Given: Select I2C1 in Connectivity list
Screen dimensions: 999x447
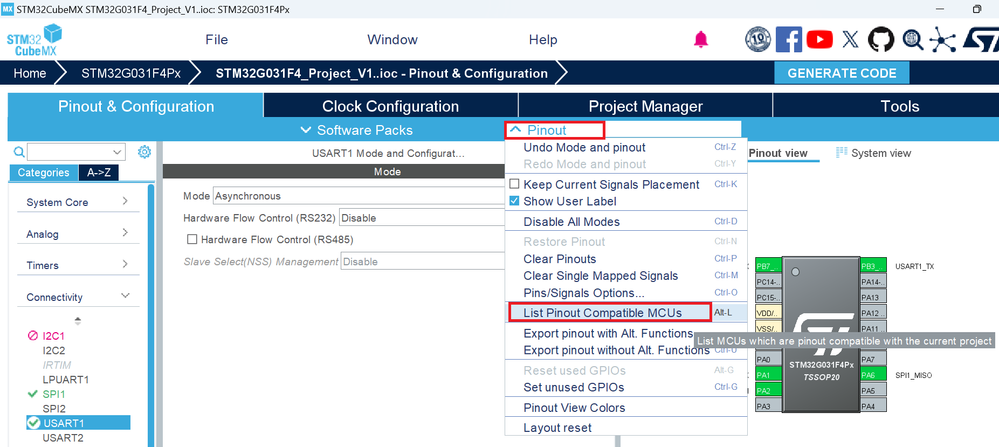Looking at the screenshot, I should click(54, 336).
